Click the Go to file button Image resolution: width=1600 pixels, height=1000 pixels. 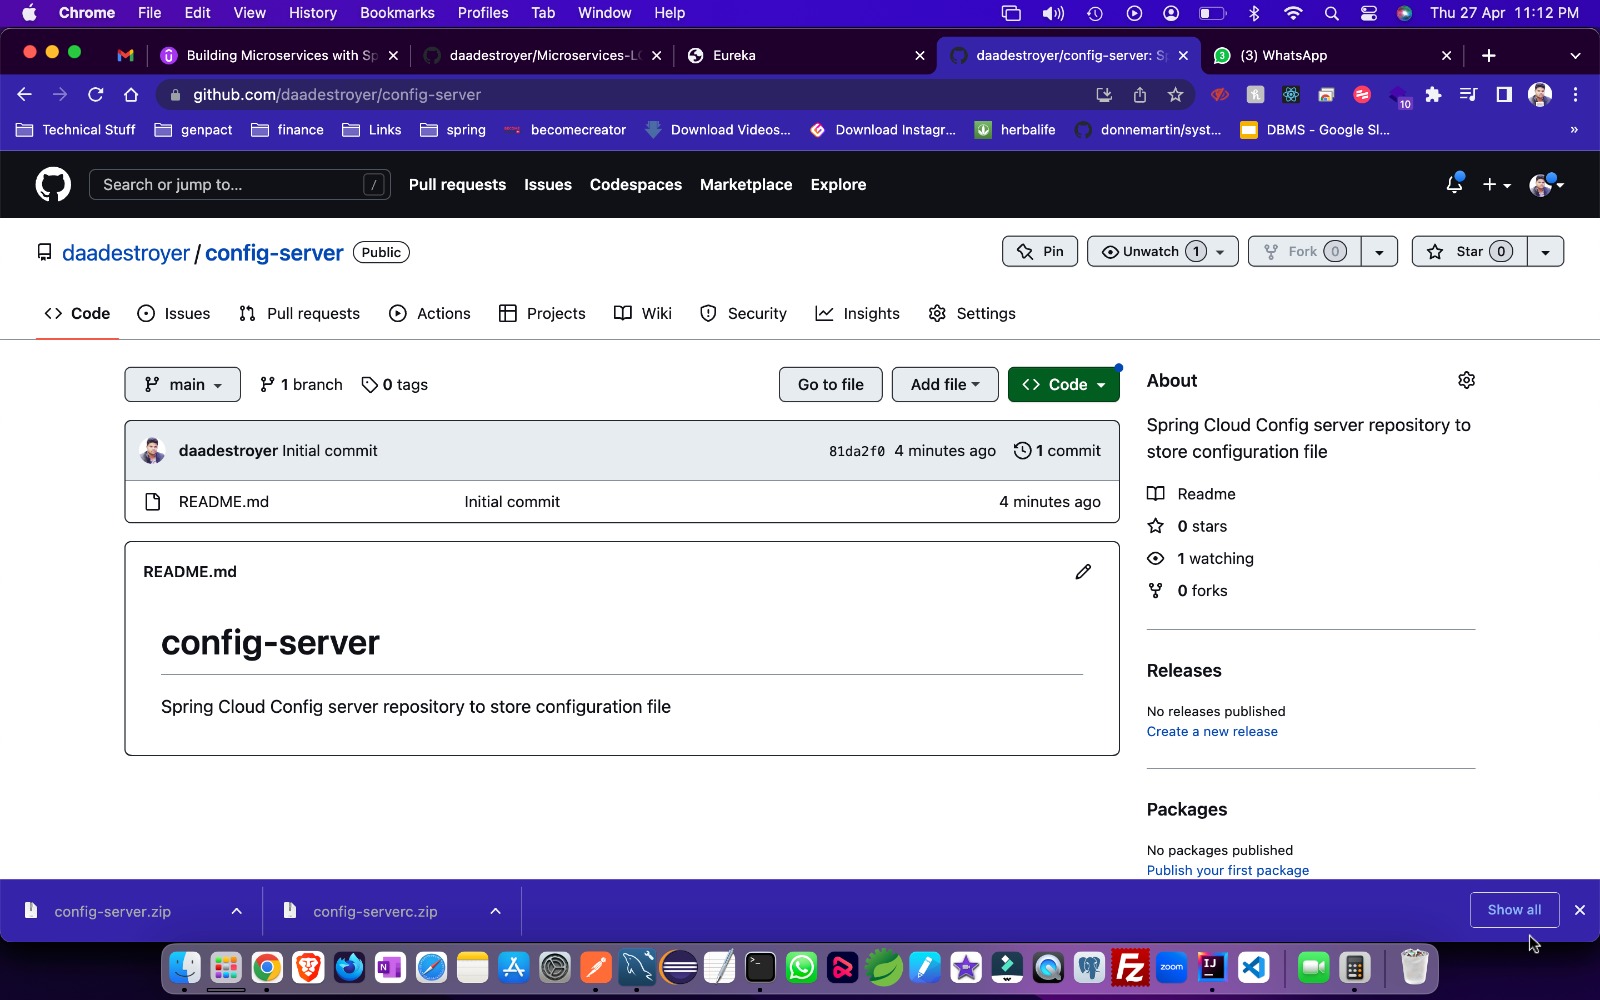(x=829, y=384)
